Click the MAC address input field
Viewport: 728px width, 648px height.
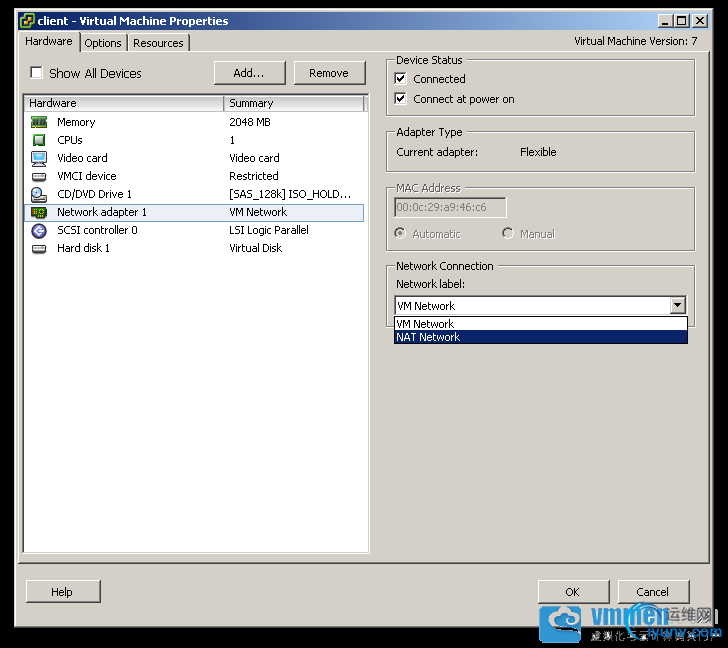[450, 207]
